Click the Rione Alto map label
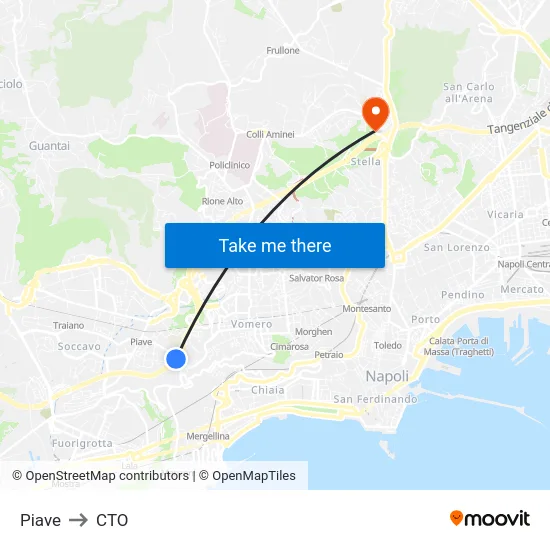The width and height of the screenshot is (550, 550). click(x=222, y=201)
